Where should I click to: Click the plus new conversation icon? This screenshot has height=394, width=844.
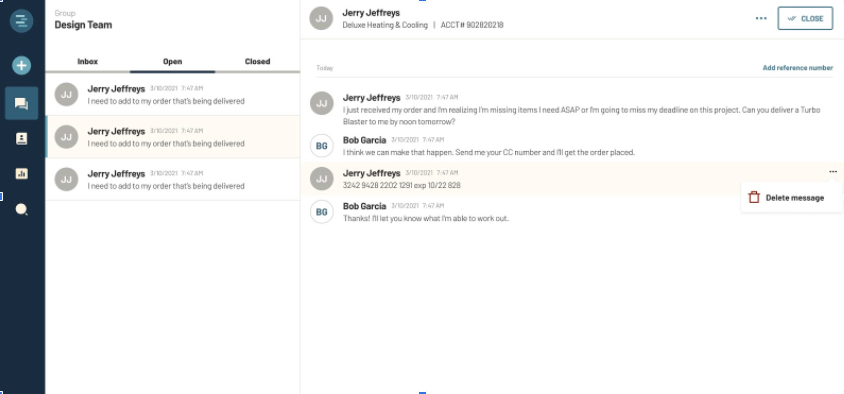coord(22,66)
